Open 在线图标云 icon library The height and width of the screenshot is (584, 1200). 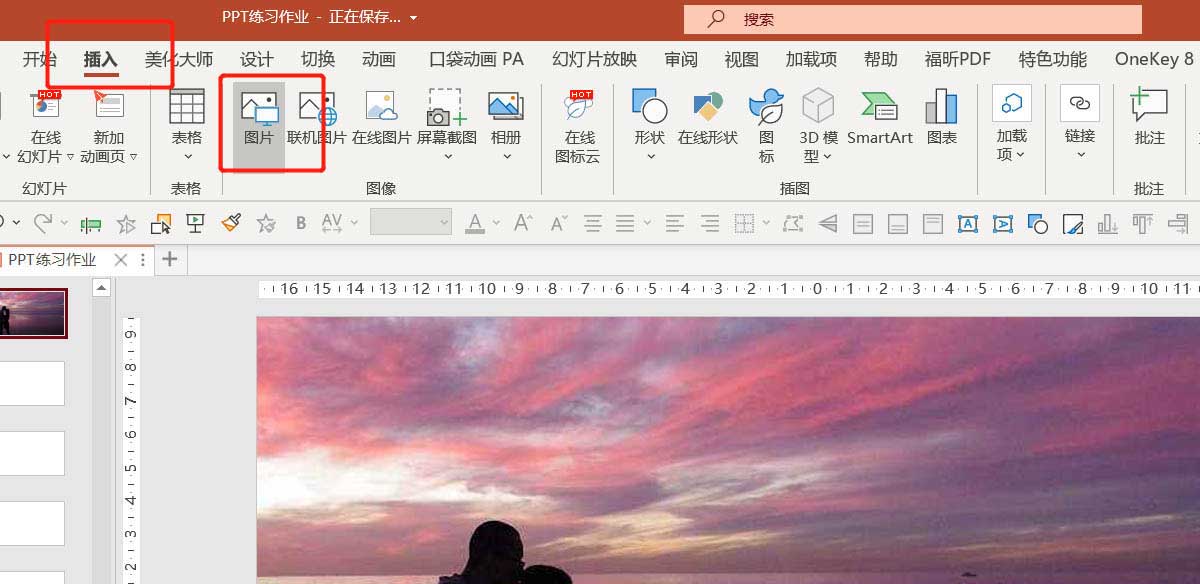pyautogui.click(x=579, y=106)
